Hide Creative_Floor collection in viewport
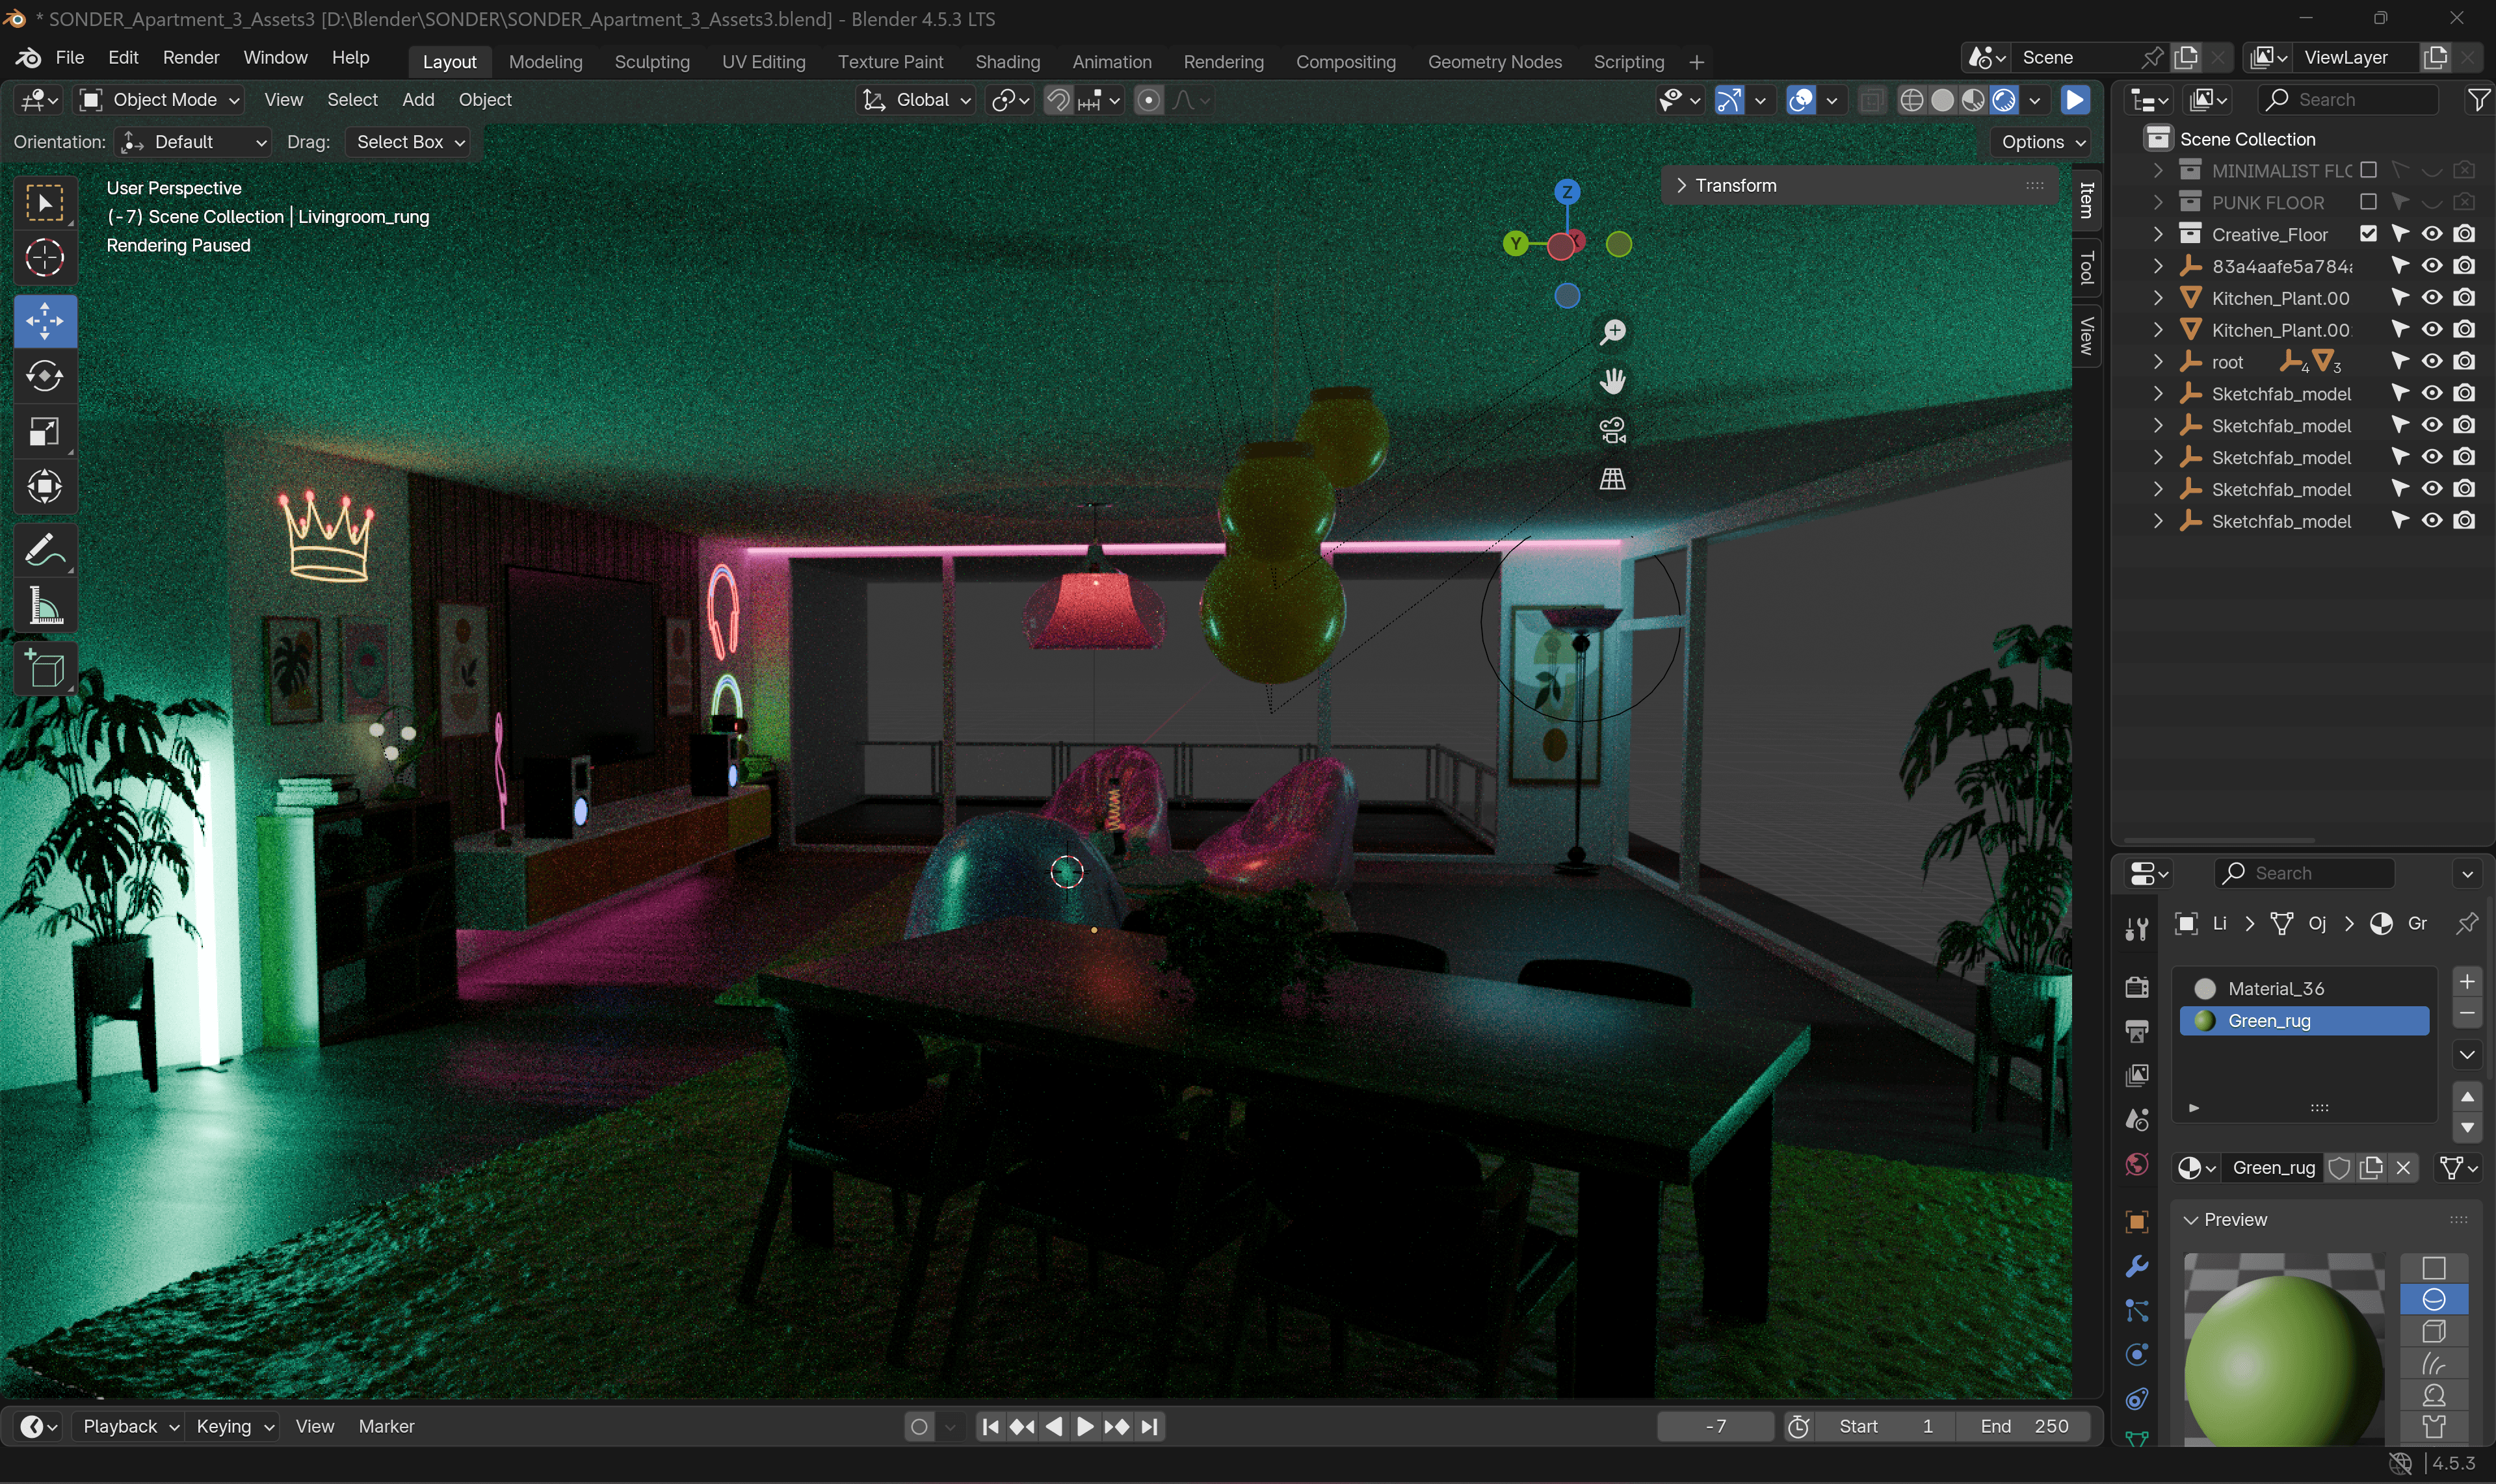 click(2432, 234)
